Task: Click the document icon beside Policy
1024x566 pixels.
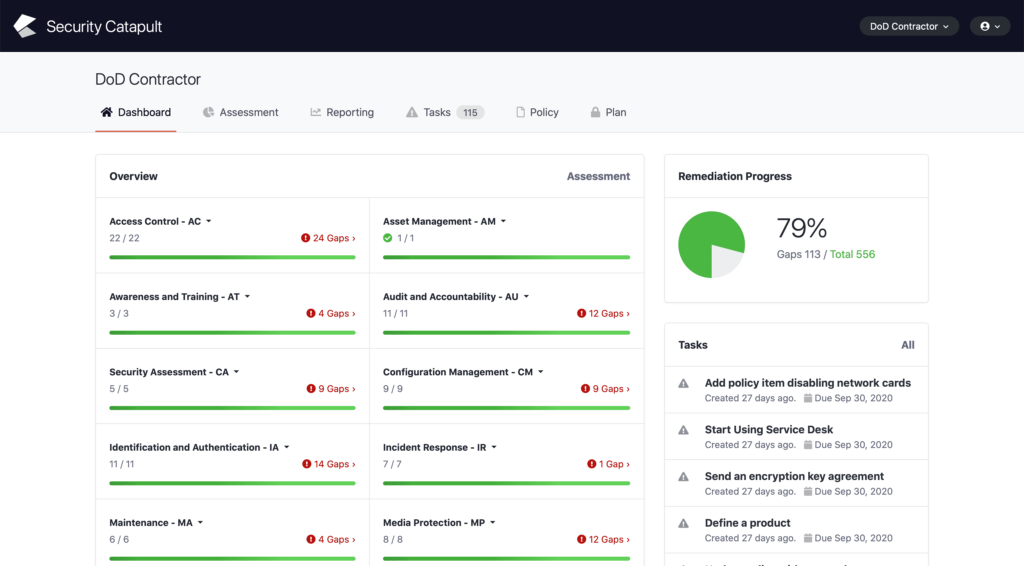Action: tap(520, 112)
